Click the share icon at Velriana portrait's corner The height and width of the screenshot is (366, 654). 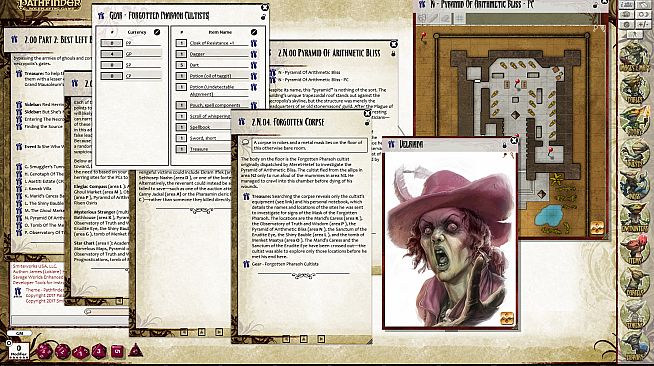pyautogui.click(x=507, y=318)
